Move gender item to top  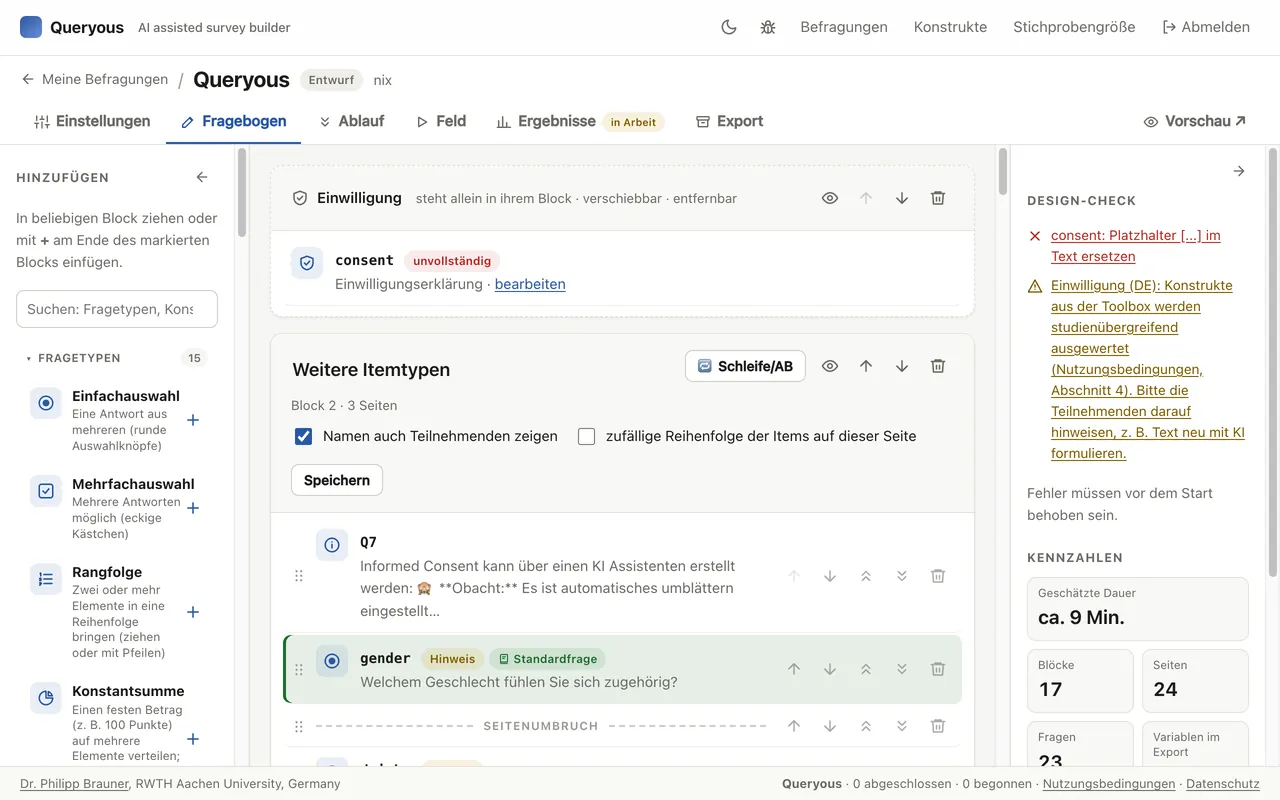tap(866, 669)
